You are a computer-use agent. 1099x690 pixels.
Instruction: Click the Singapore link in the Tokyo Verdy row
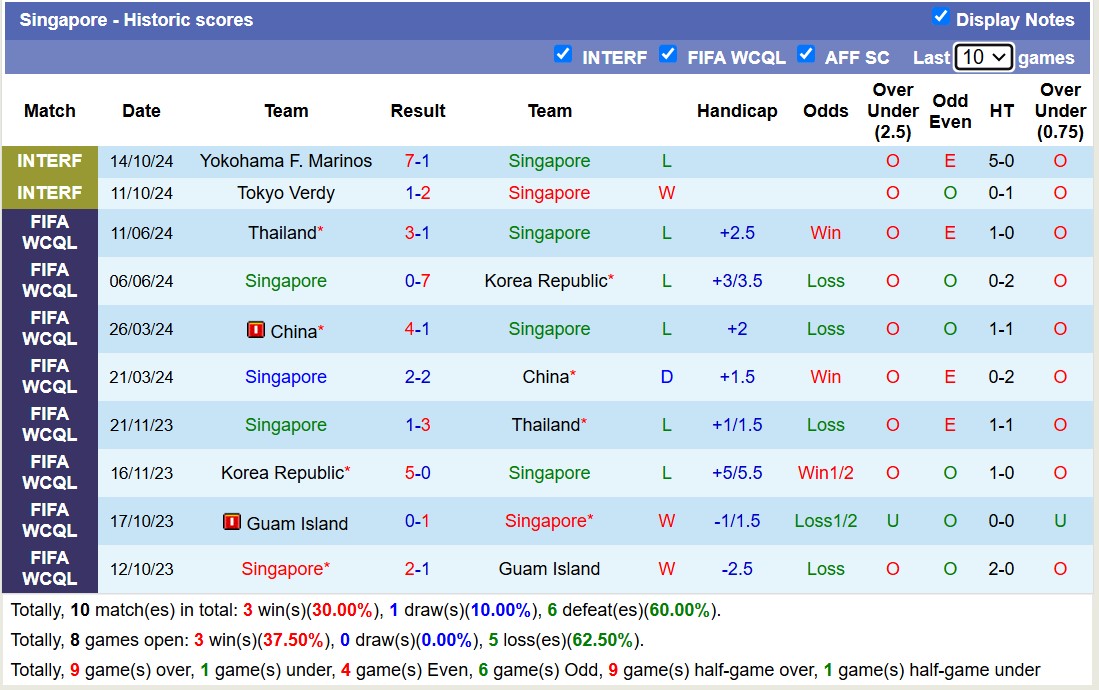coord(549,193)
